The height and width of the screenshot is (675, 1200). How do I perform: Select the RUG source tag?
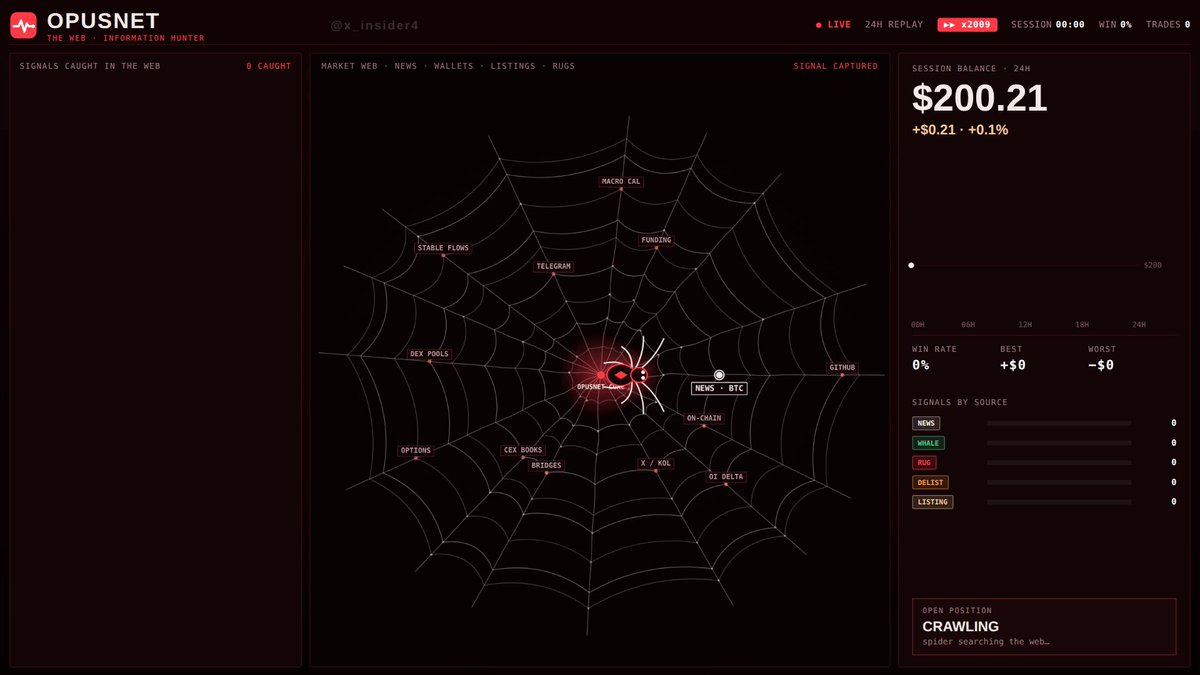pos(924,463)
